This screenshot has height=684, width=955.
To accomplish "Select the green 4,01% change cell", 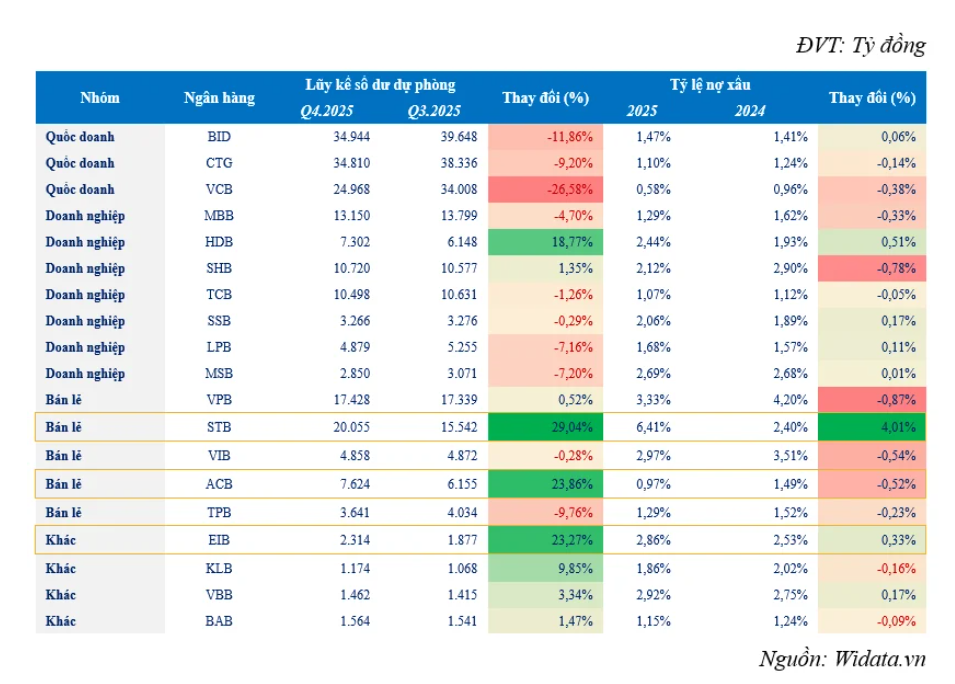I will 872,427.
